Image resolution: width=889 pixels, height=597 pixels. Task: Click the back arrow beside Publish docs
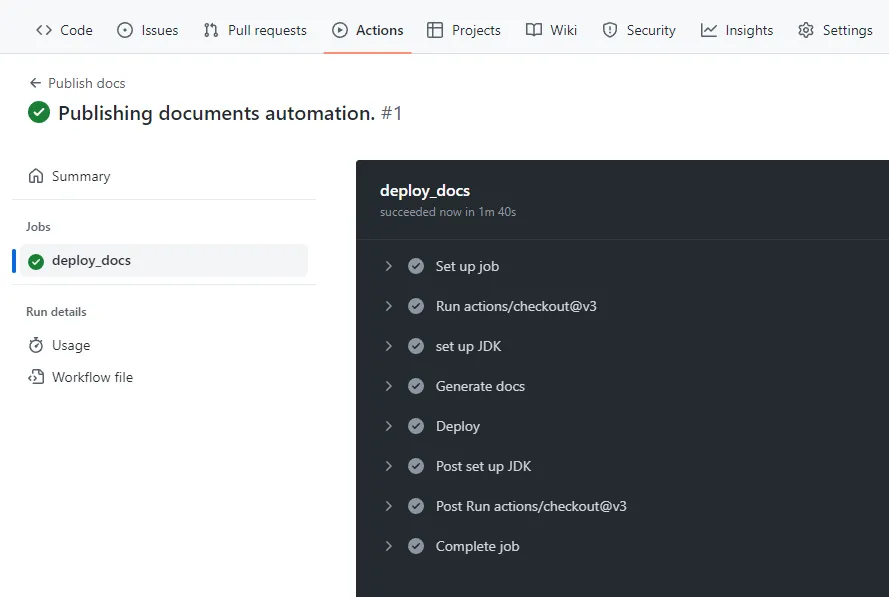pos(36,83)
